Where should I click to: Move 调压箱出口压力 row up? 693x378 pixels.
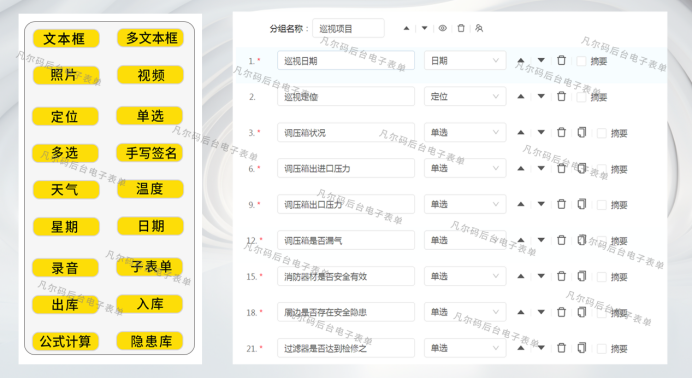(521, 204)
